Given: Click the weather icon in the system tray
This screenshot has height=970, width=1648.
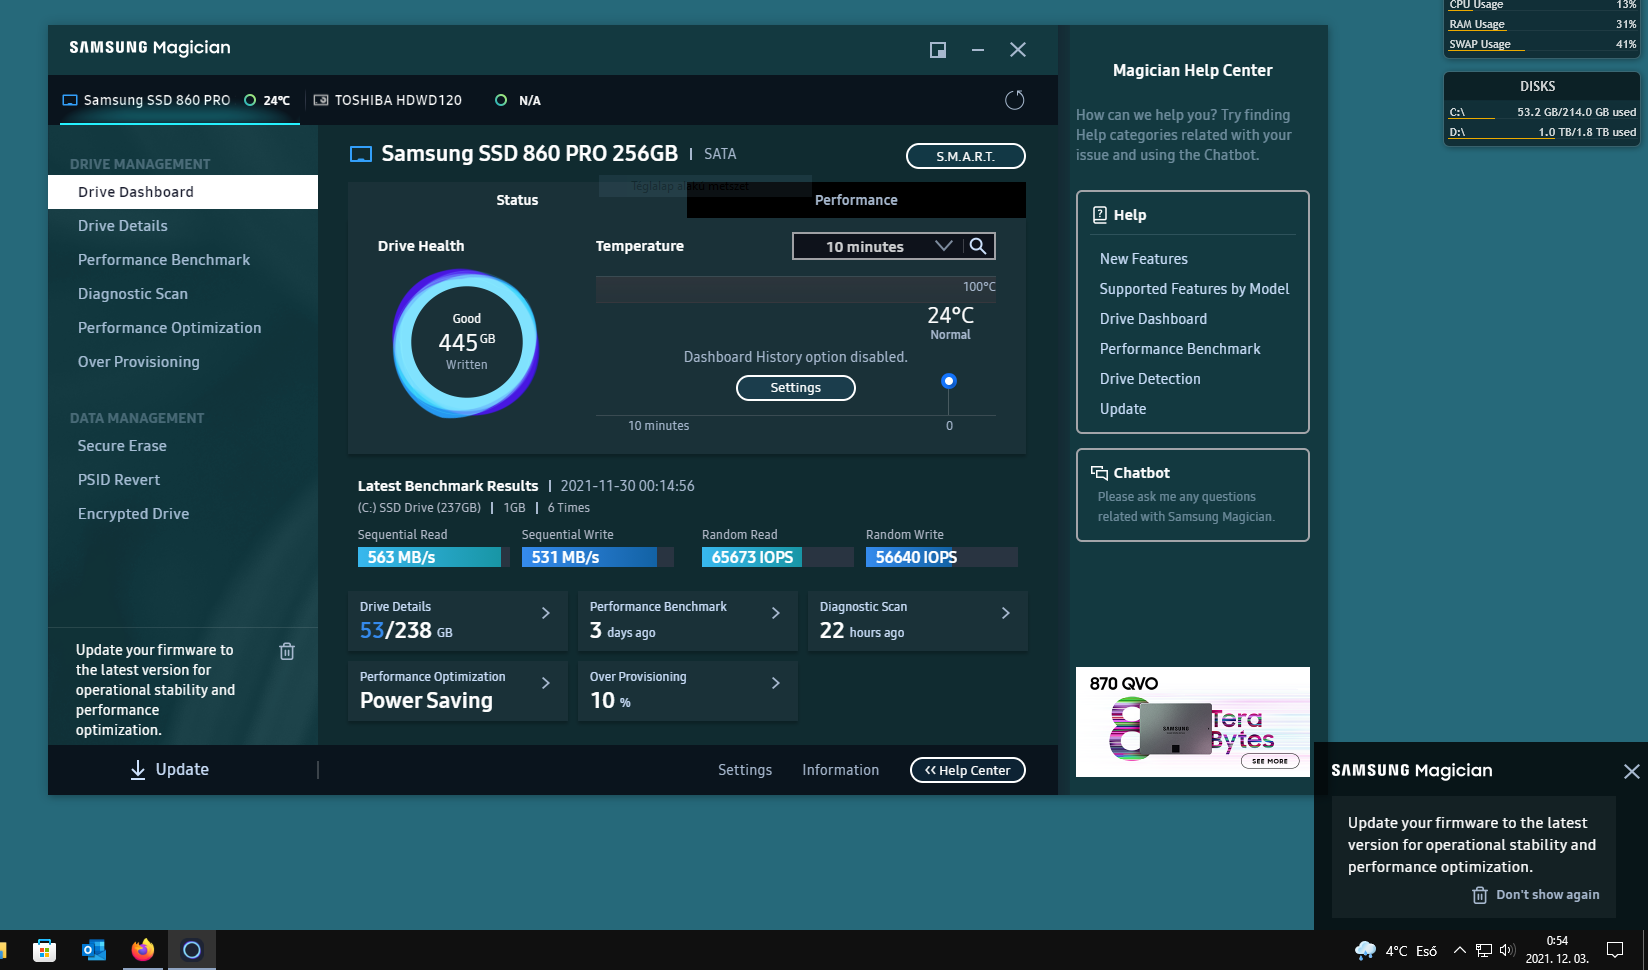Looking at the screenshot, I should point(1365,950).
